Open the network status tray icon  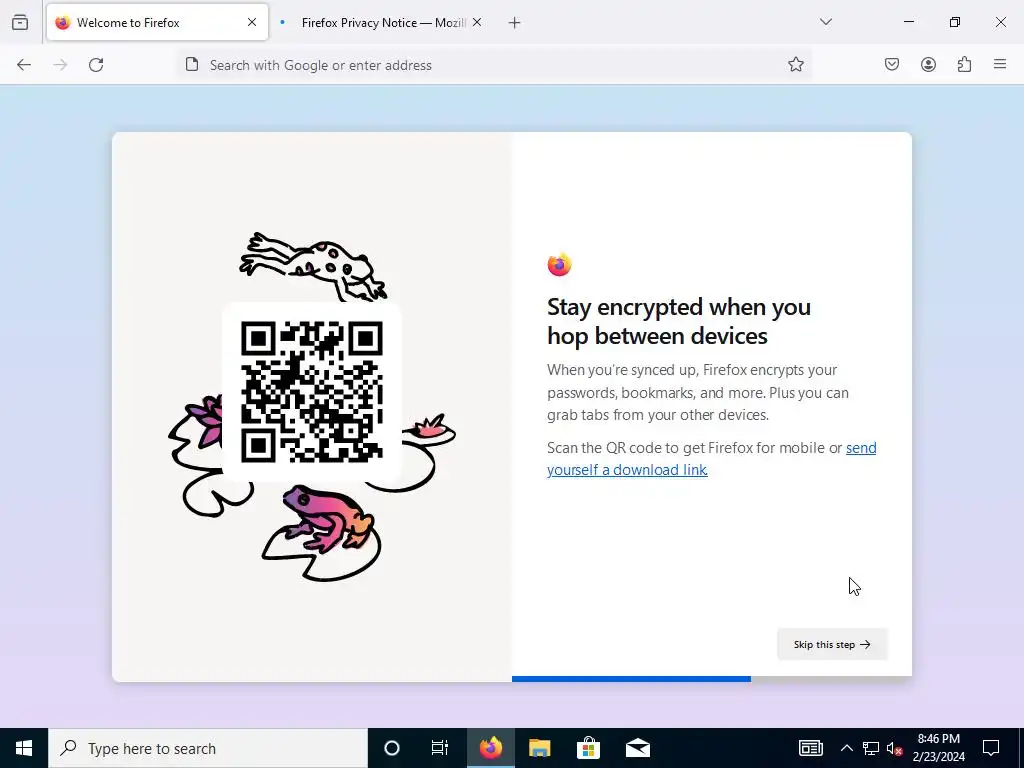click(x=871, y=748)
